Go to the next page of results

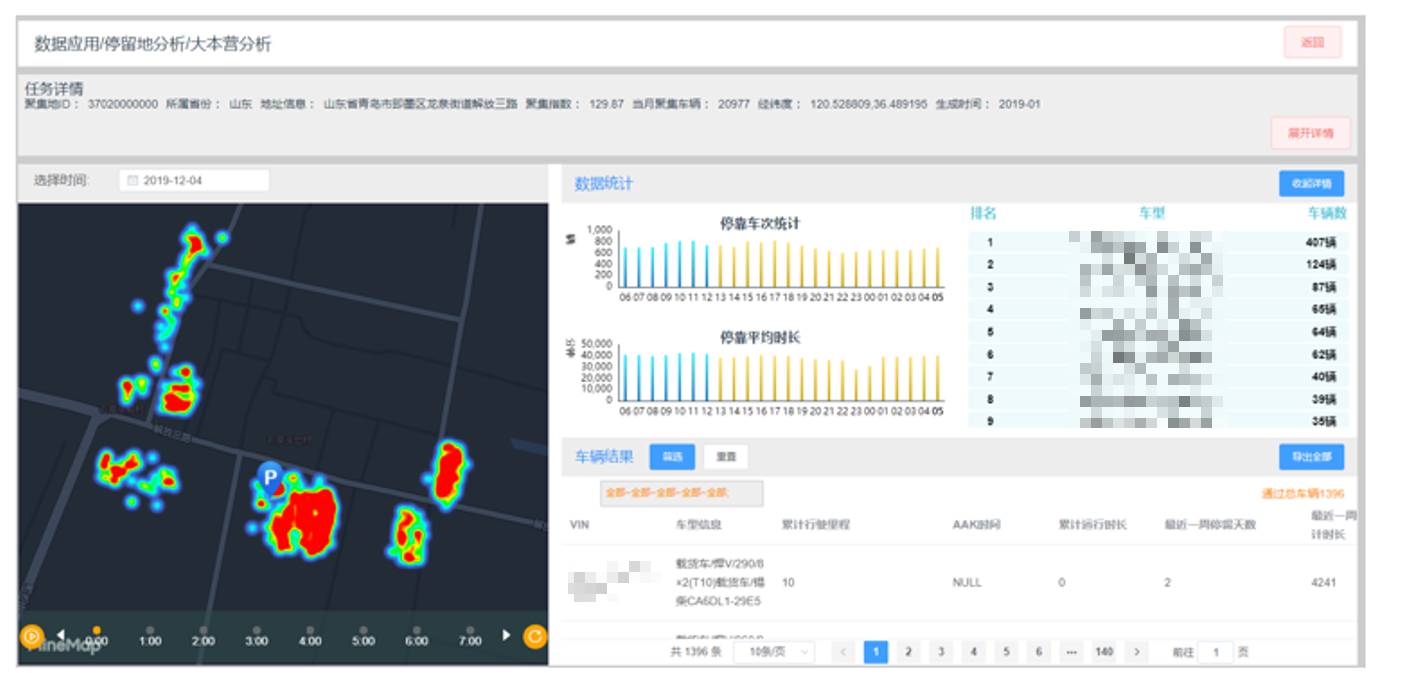tap(1136, 652)
